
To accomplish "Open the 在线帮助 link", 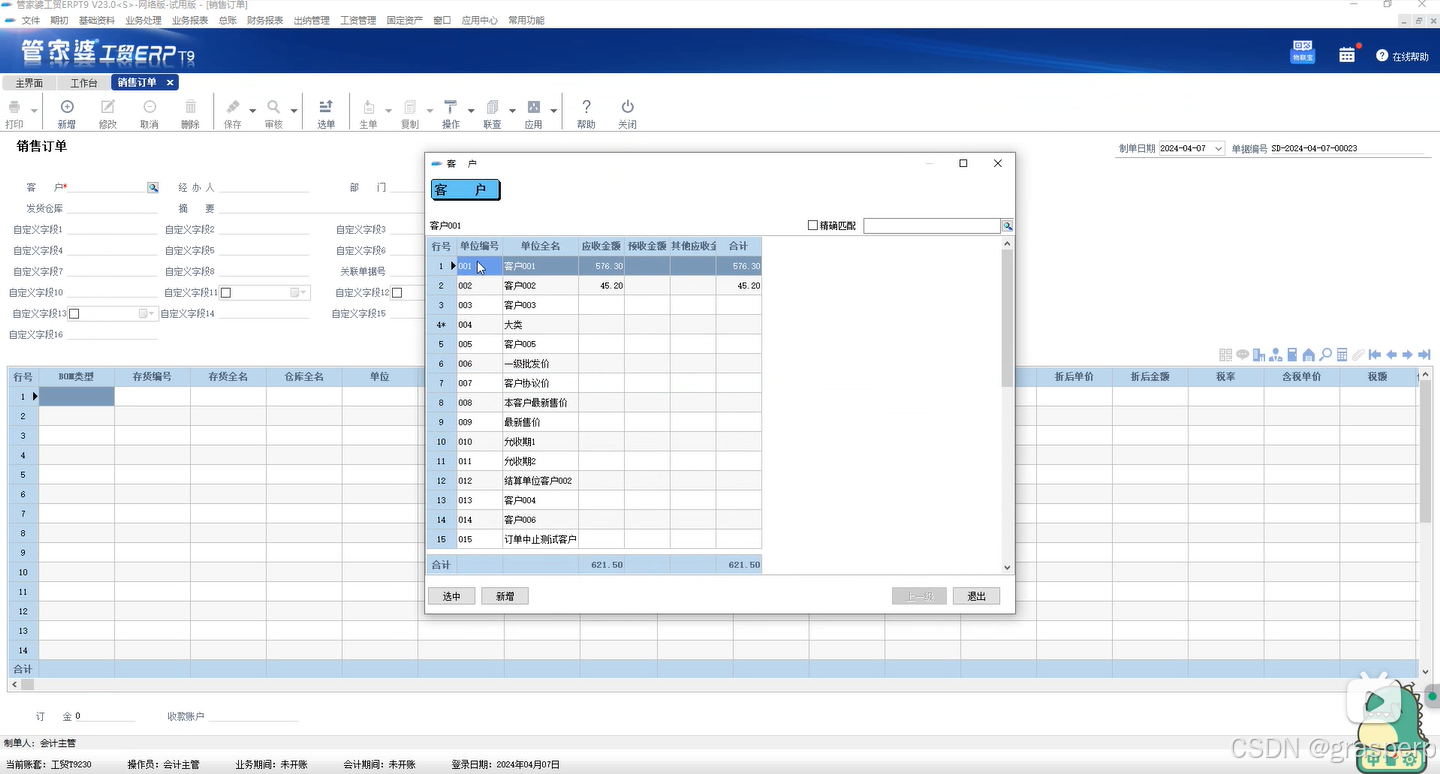I will (1403, 57).
